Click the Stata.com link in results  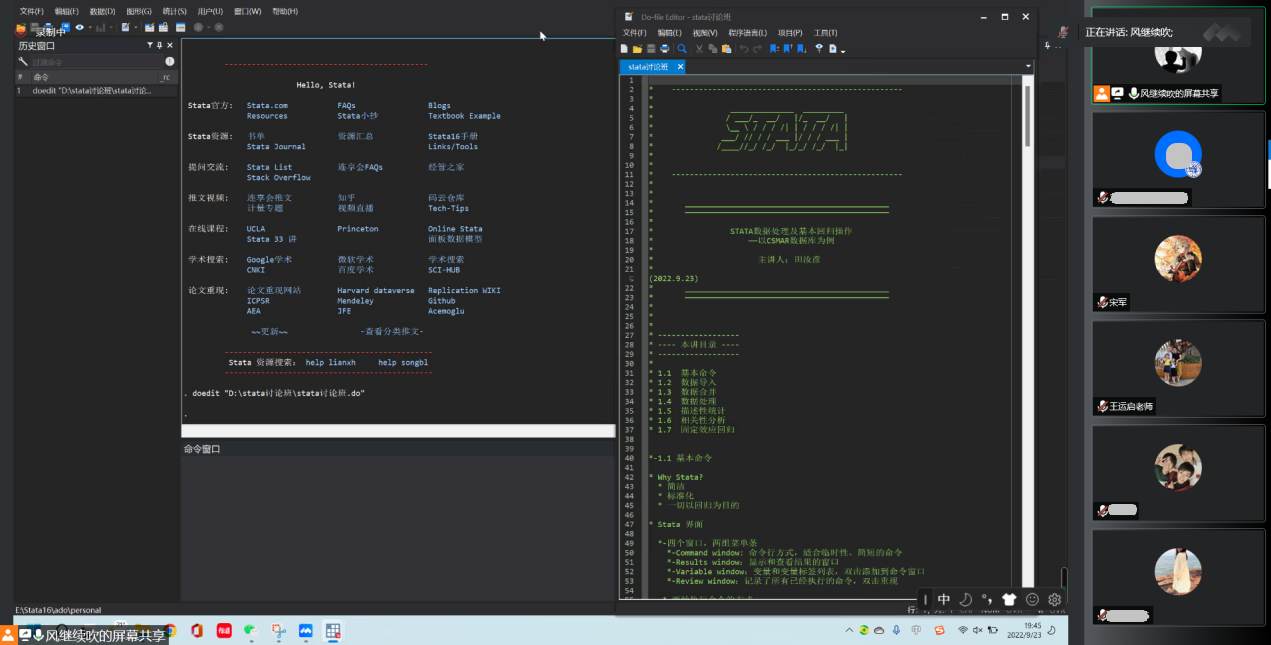point(267,105)
